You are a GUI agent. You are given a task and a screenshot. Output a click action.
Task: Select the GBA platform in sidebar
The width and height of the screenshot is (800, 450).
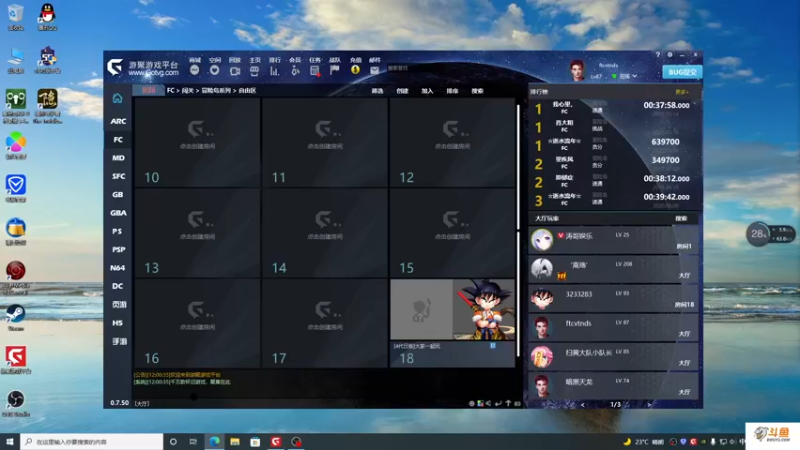click(x=118, y=213)
